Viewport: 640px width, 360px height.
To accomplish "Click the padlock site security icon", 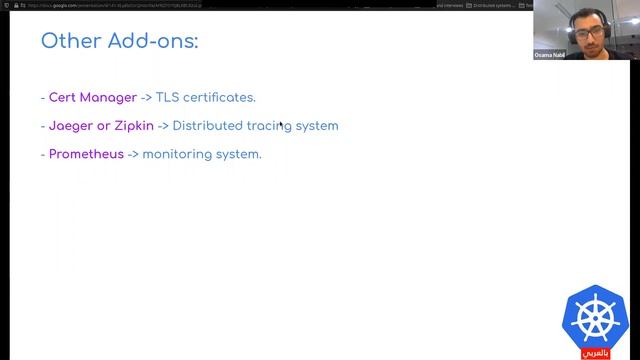I will pos(16,6).
